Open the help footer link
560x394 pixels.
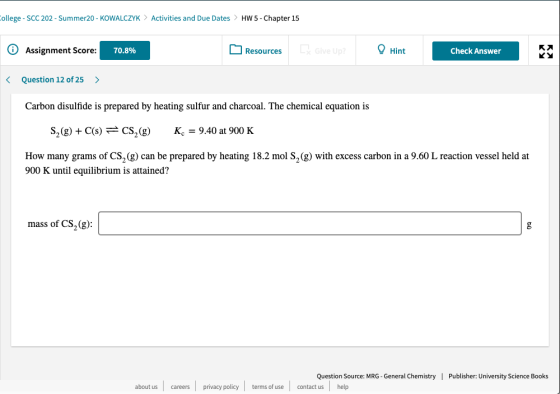[x=342, y=386]
